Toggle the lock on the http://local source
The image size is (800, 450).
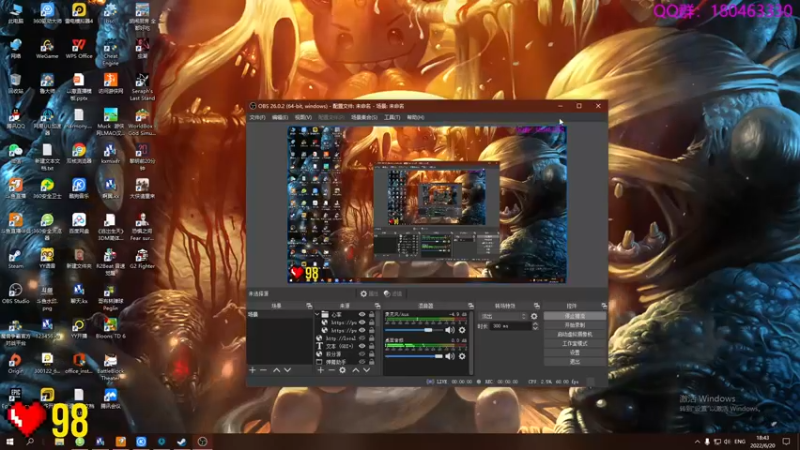[371, 338]
